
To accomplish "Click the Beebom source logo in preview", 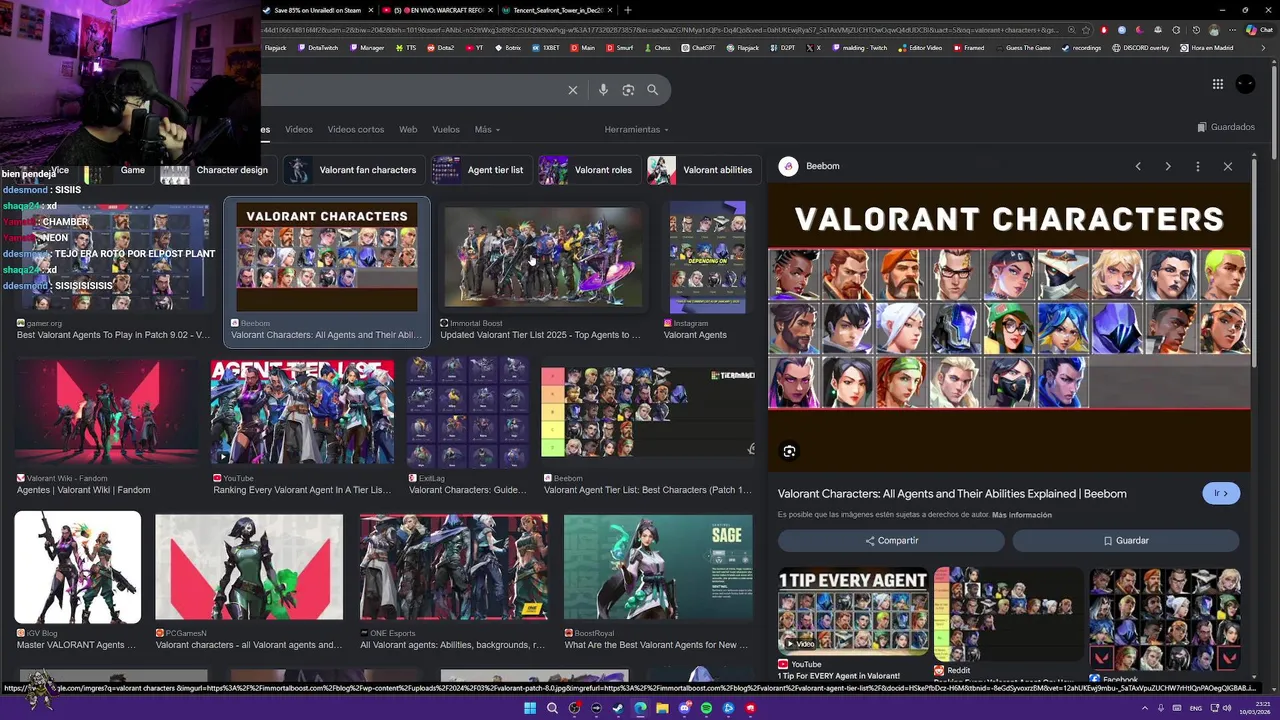I will [788, 166].
